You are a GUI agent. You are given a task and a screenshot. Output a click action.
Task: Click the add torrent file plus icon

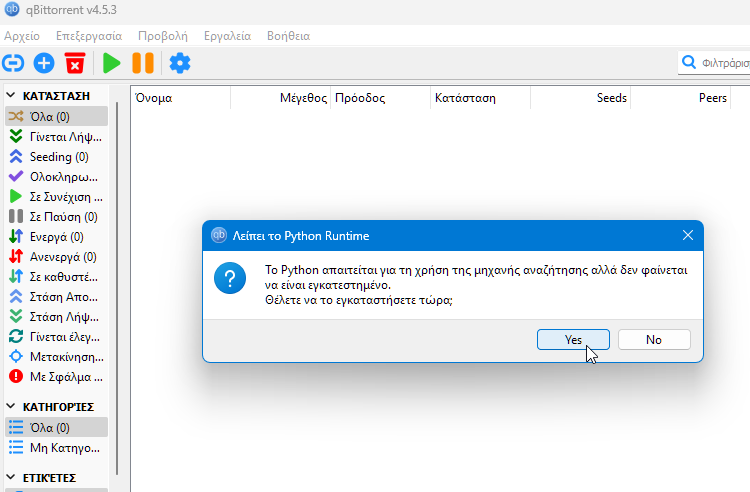pyautogui.click(x=44, y=63)
